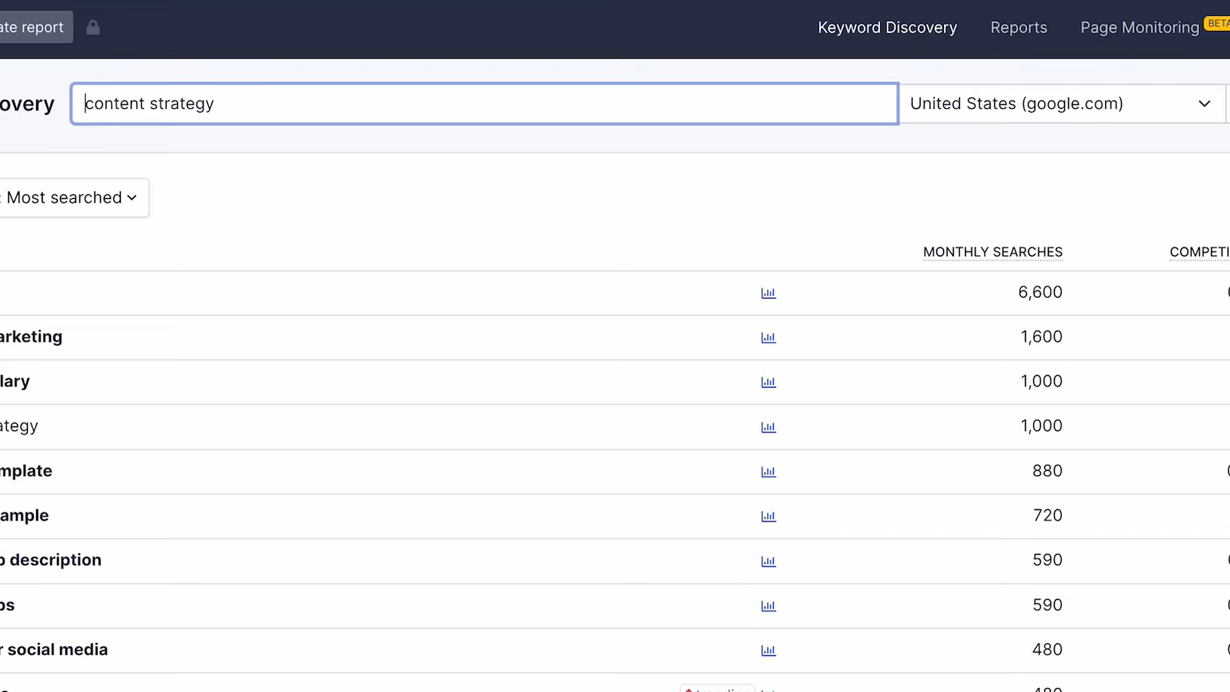Screen dimensions: 1230x692
Task: Click inside the content strategy search field
Action: point(484,103)
